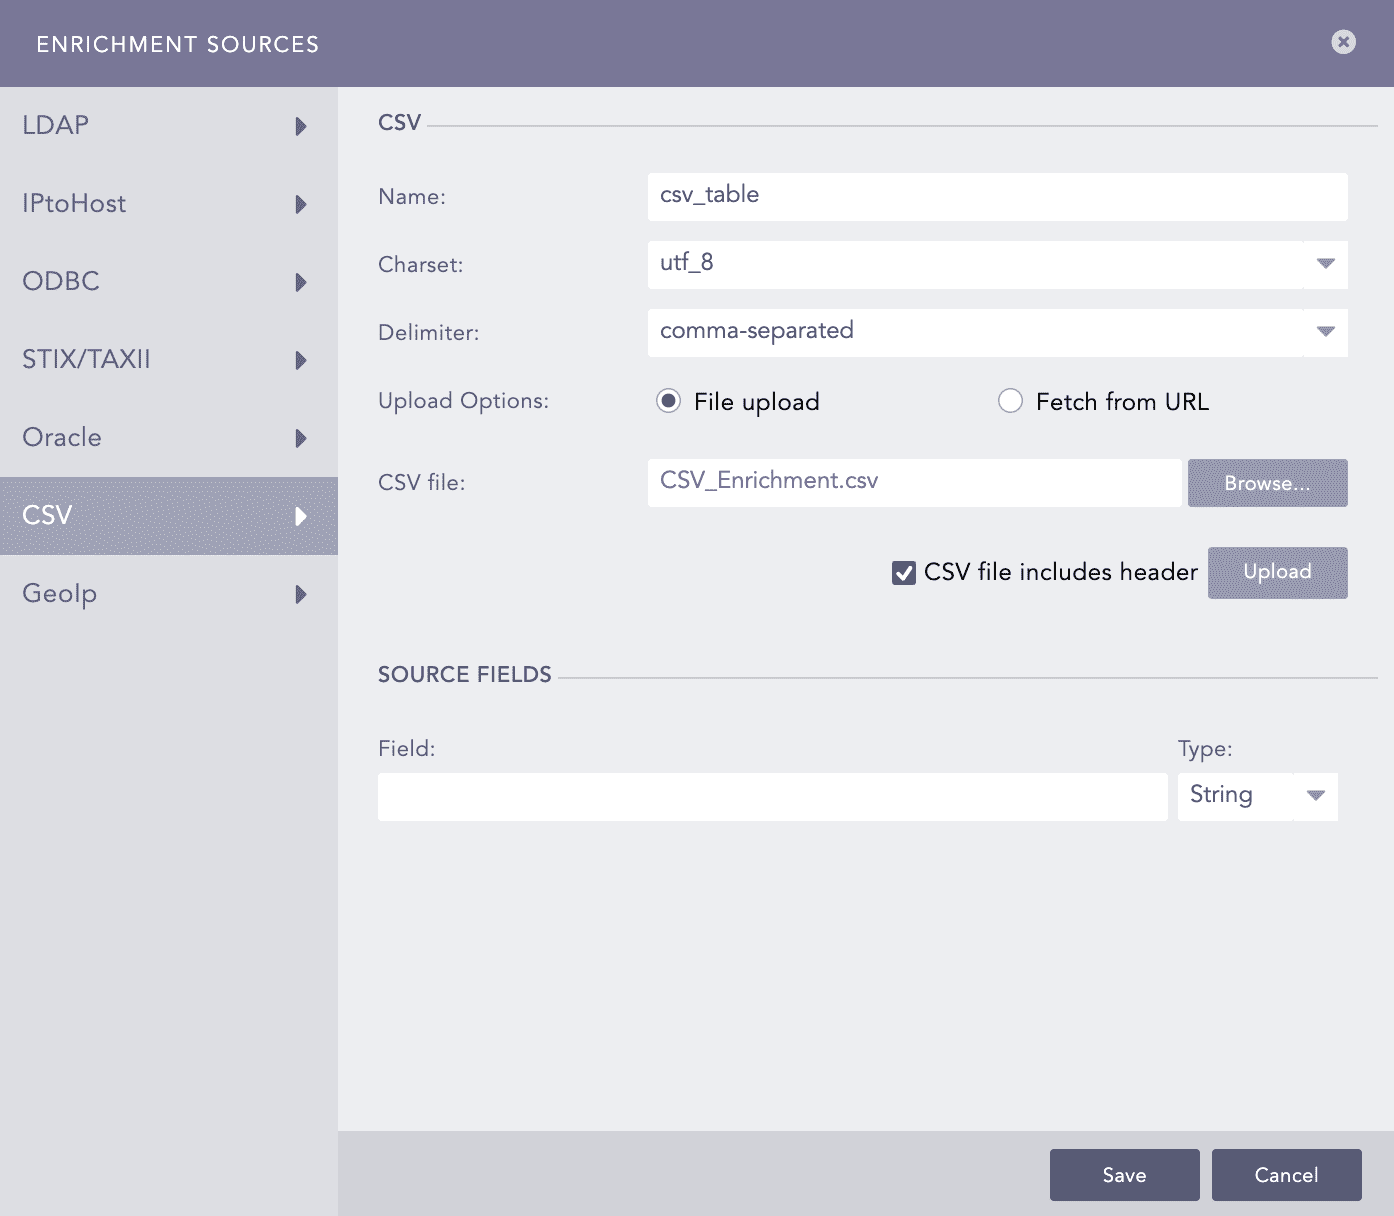Select the Fetch from URL option
1394x1216 pixels.
click(1010, 401)
